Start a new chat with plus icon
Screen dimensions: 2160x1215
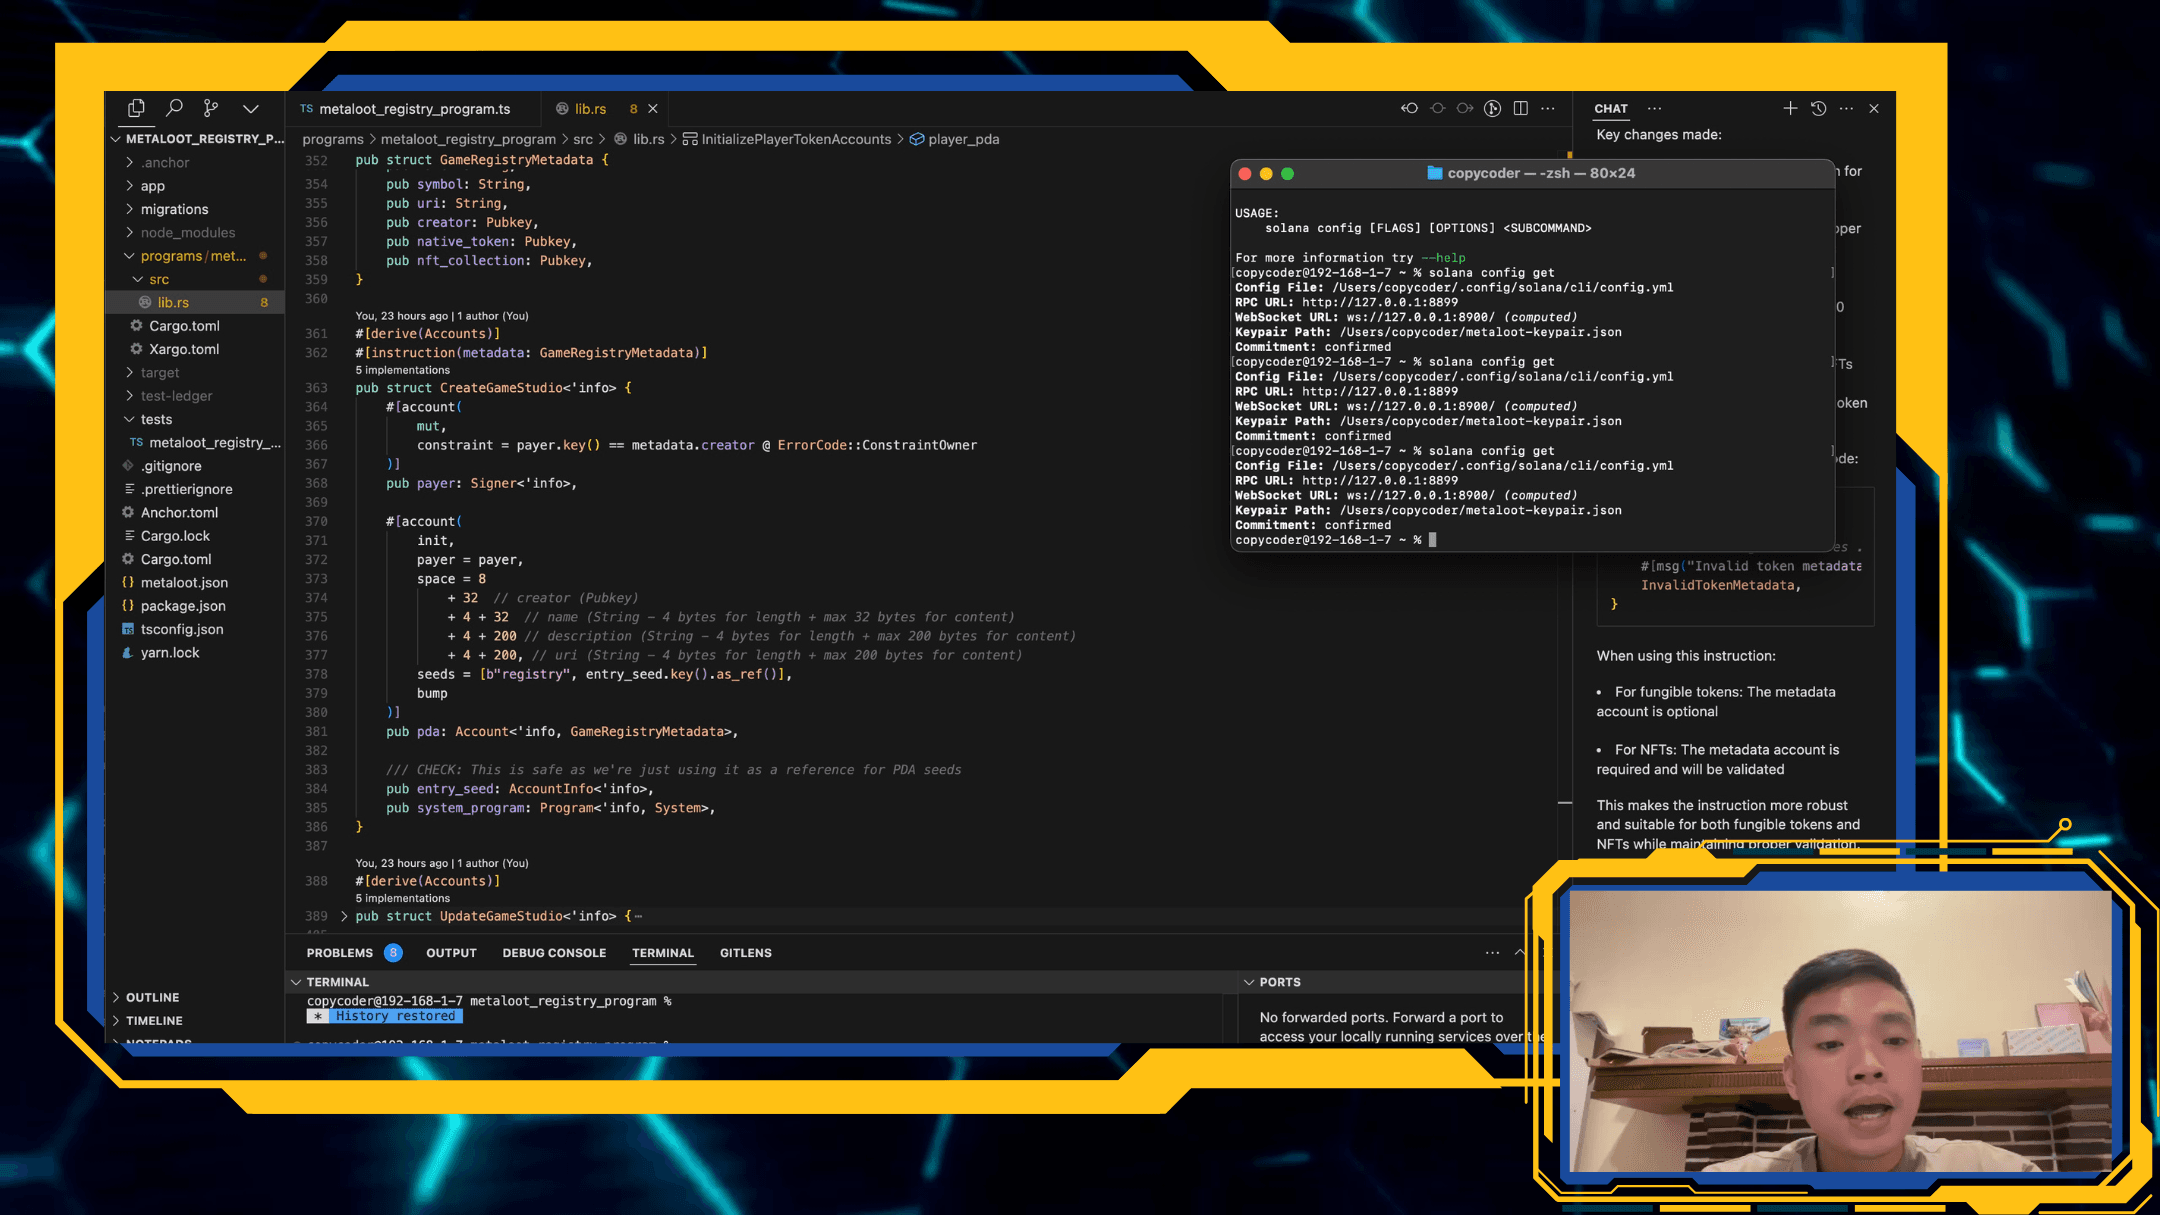coord(1790,108)
